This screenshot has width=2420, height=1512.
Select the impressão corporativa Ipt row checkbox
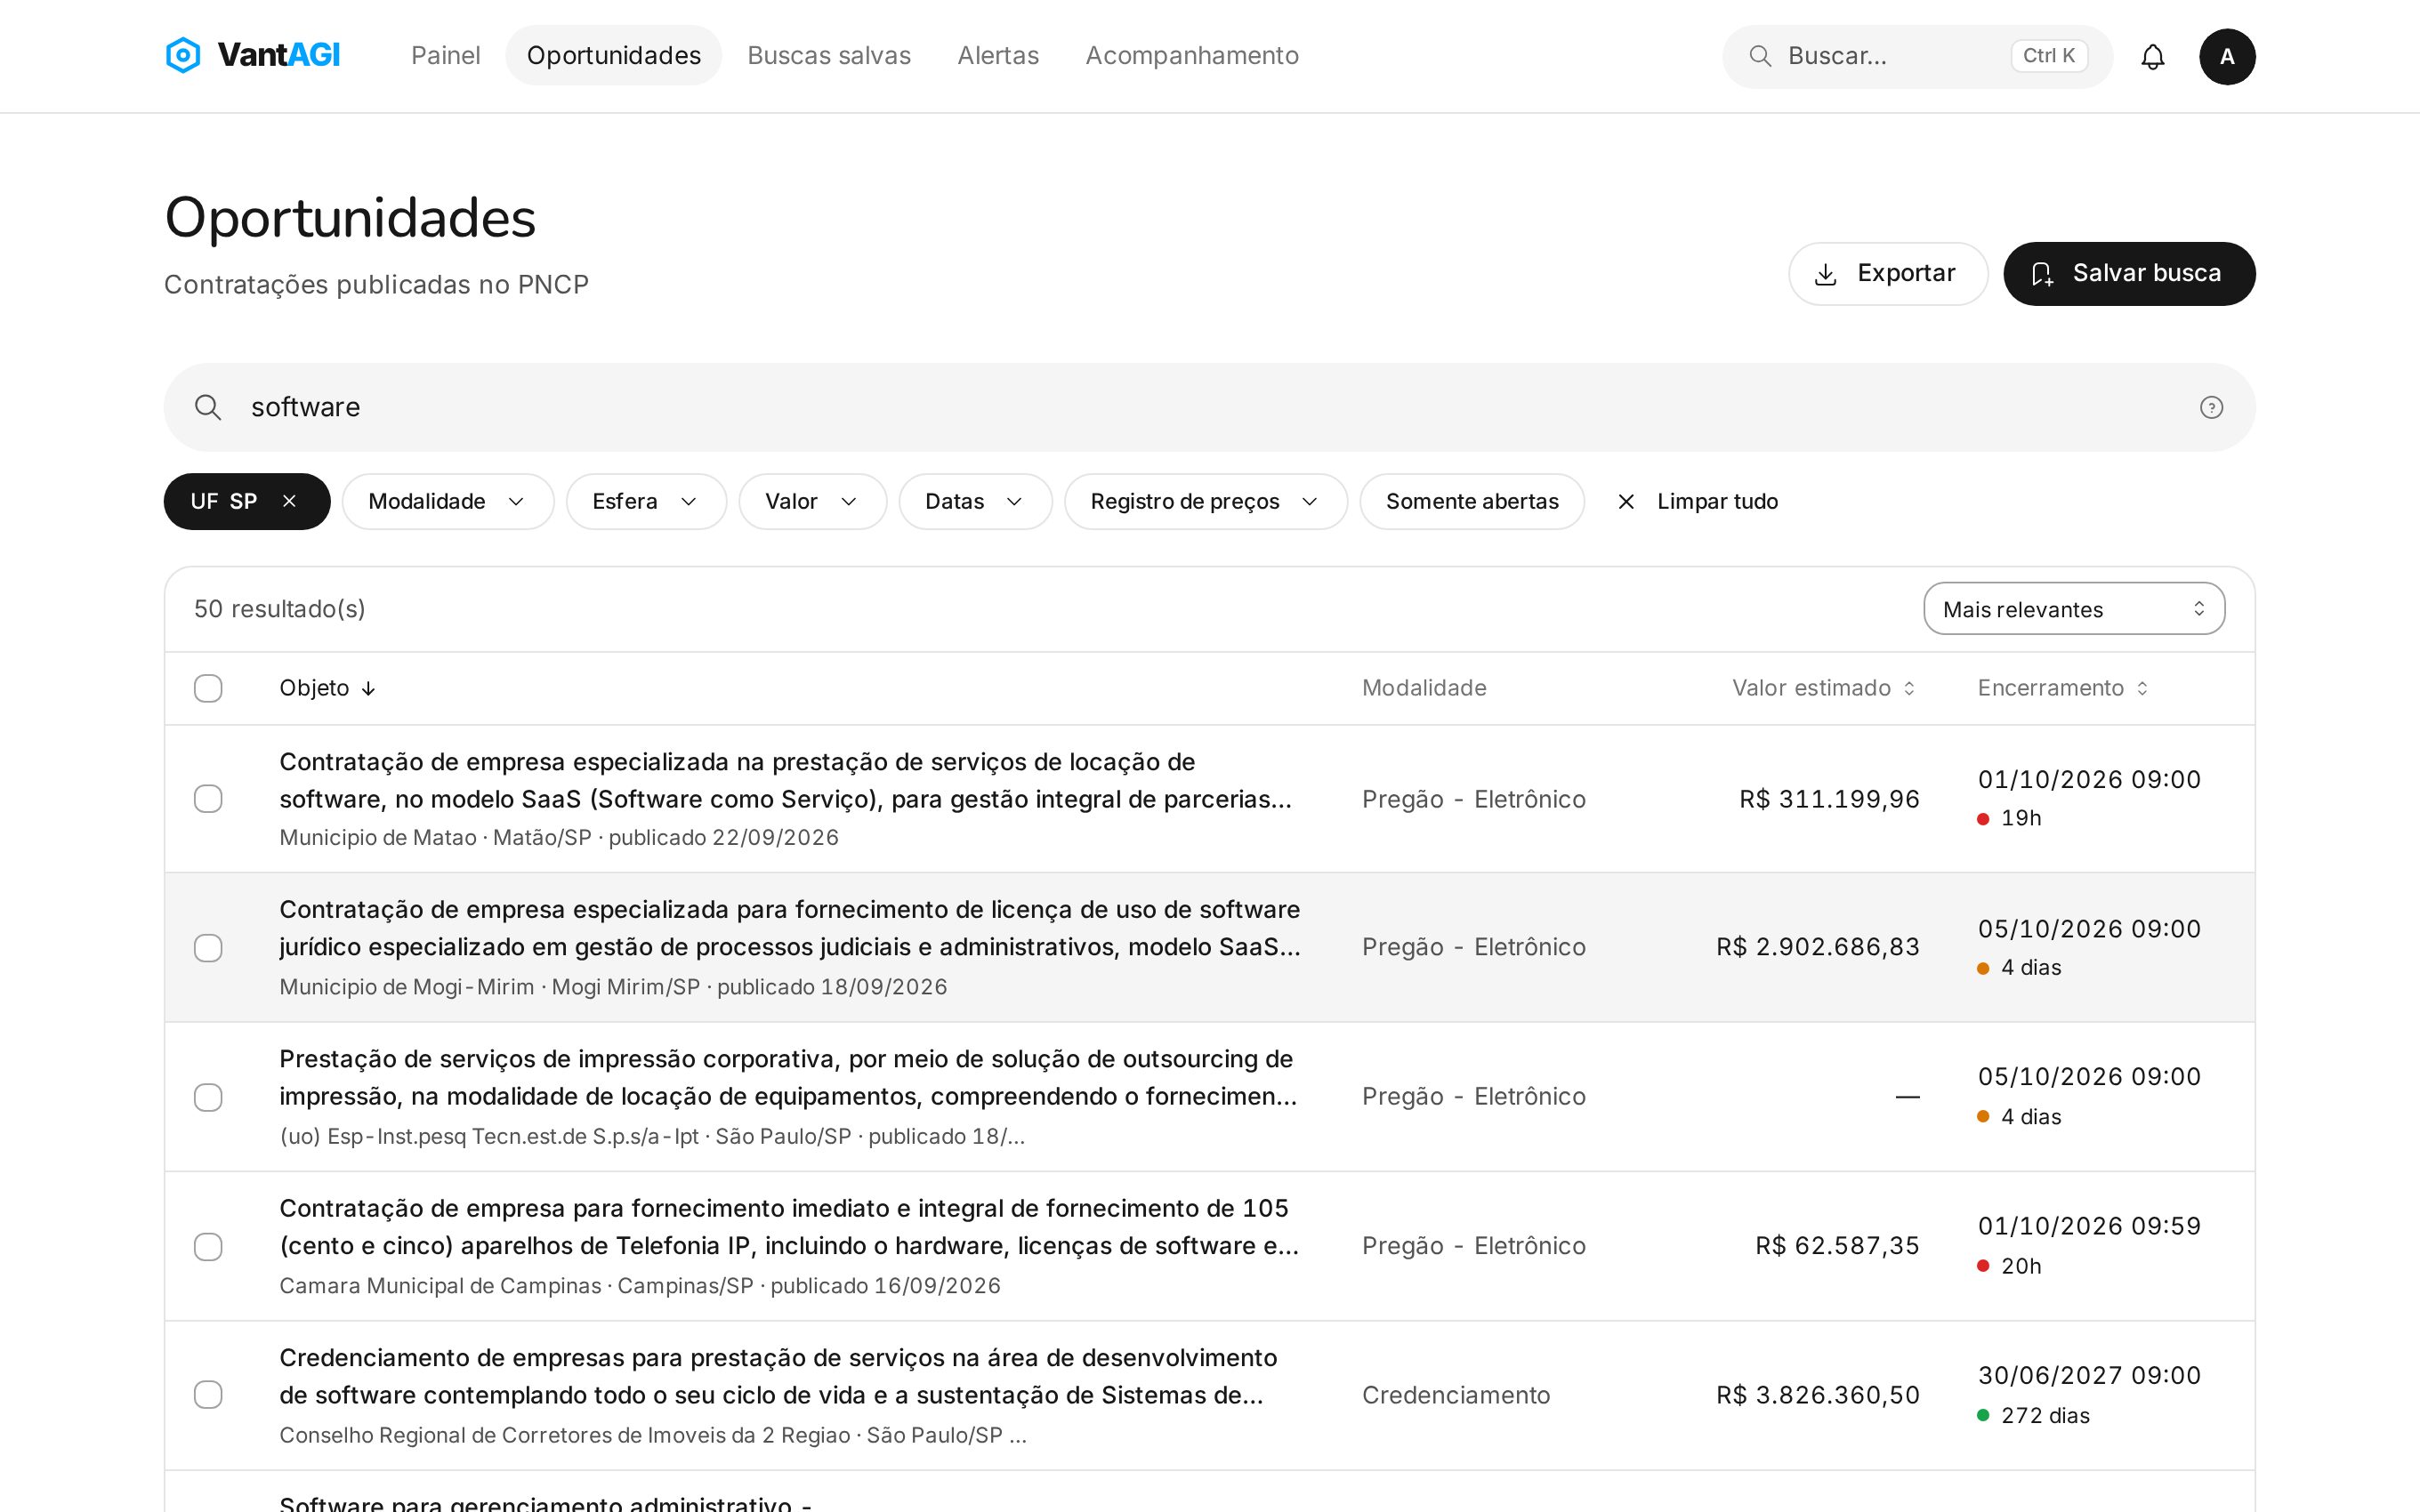[x=208, y=1097]
